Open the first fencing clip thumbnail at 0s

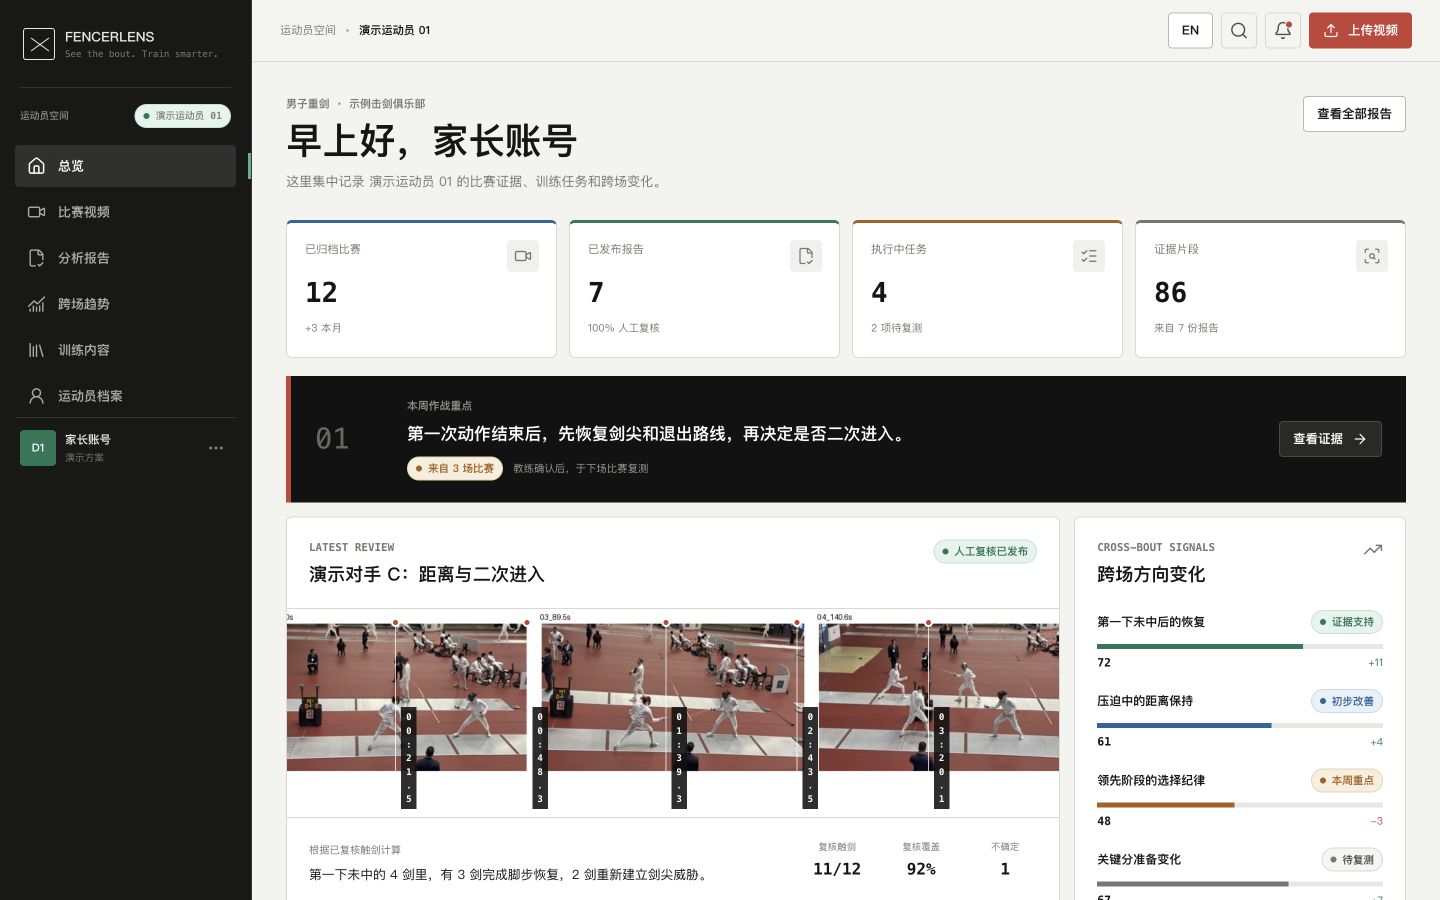click(x=407, y=697)
